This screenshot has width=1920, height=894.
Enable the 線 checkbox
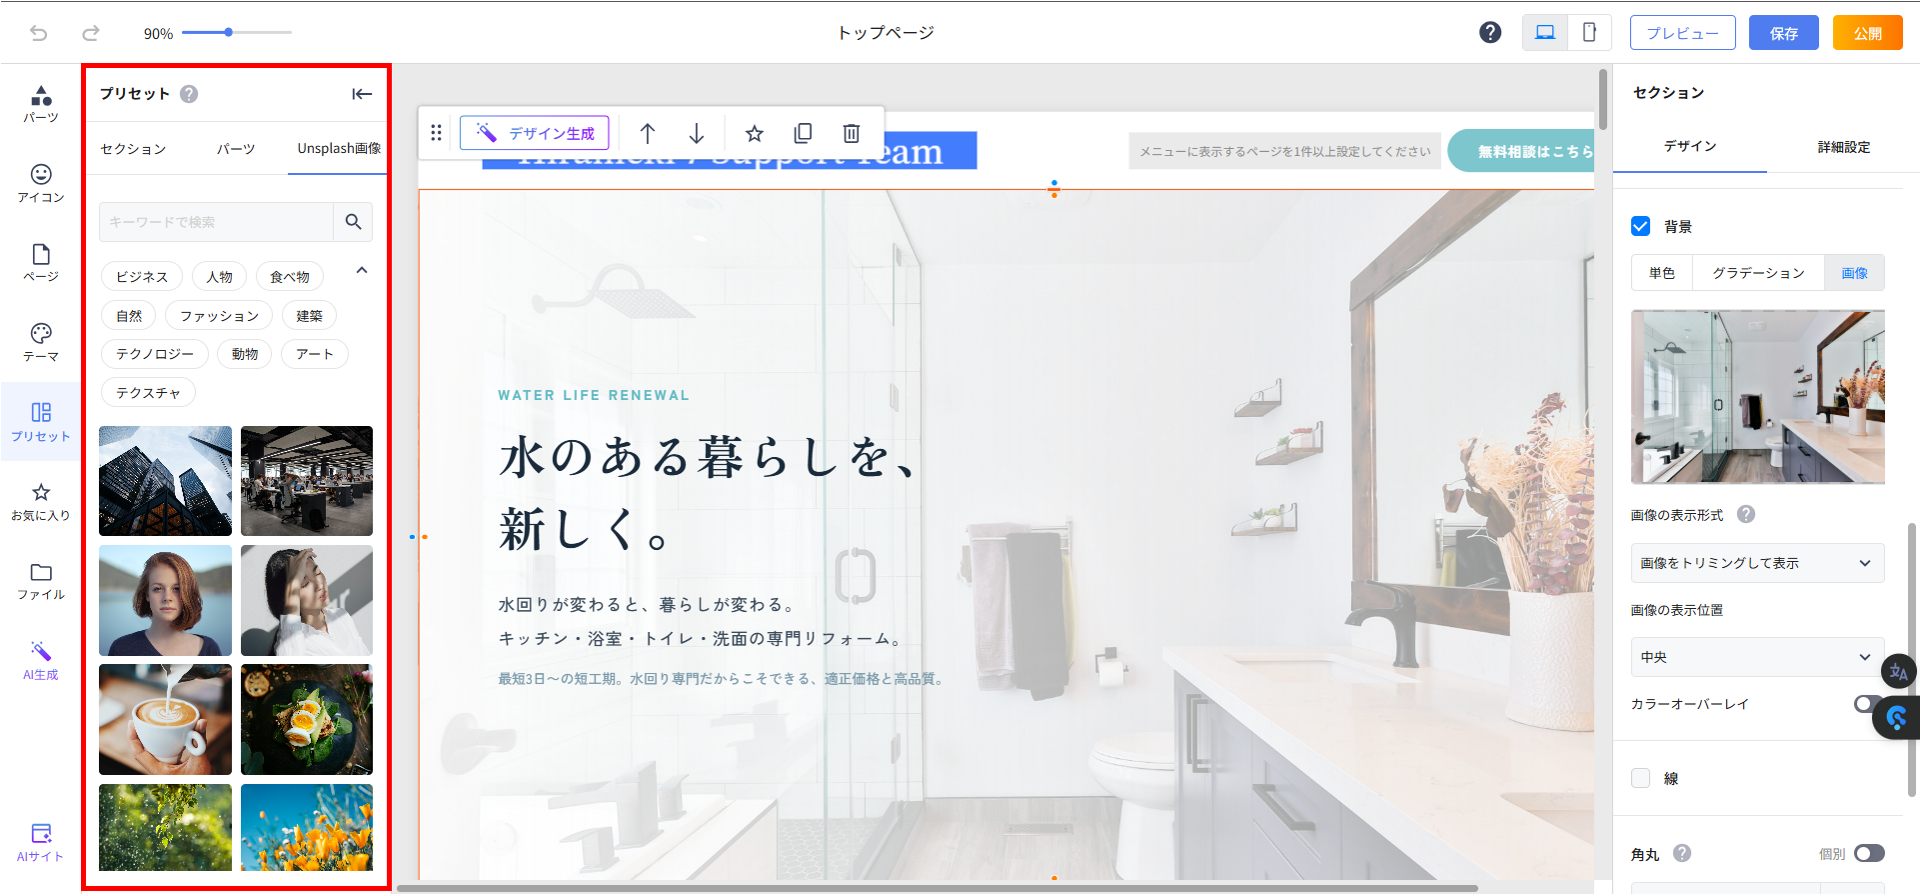tap(1641, 778)
